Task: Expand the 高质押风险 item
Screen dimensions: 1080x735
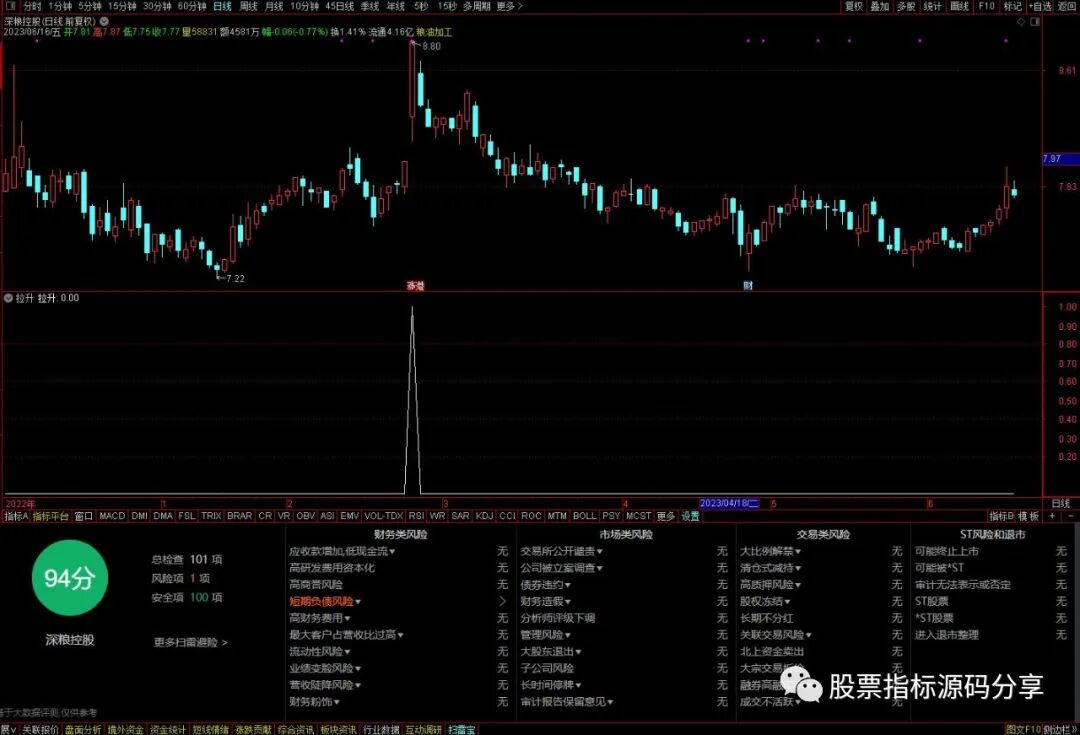Action: [x=770, y=584]
